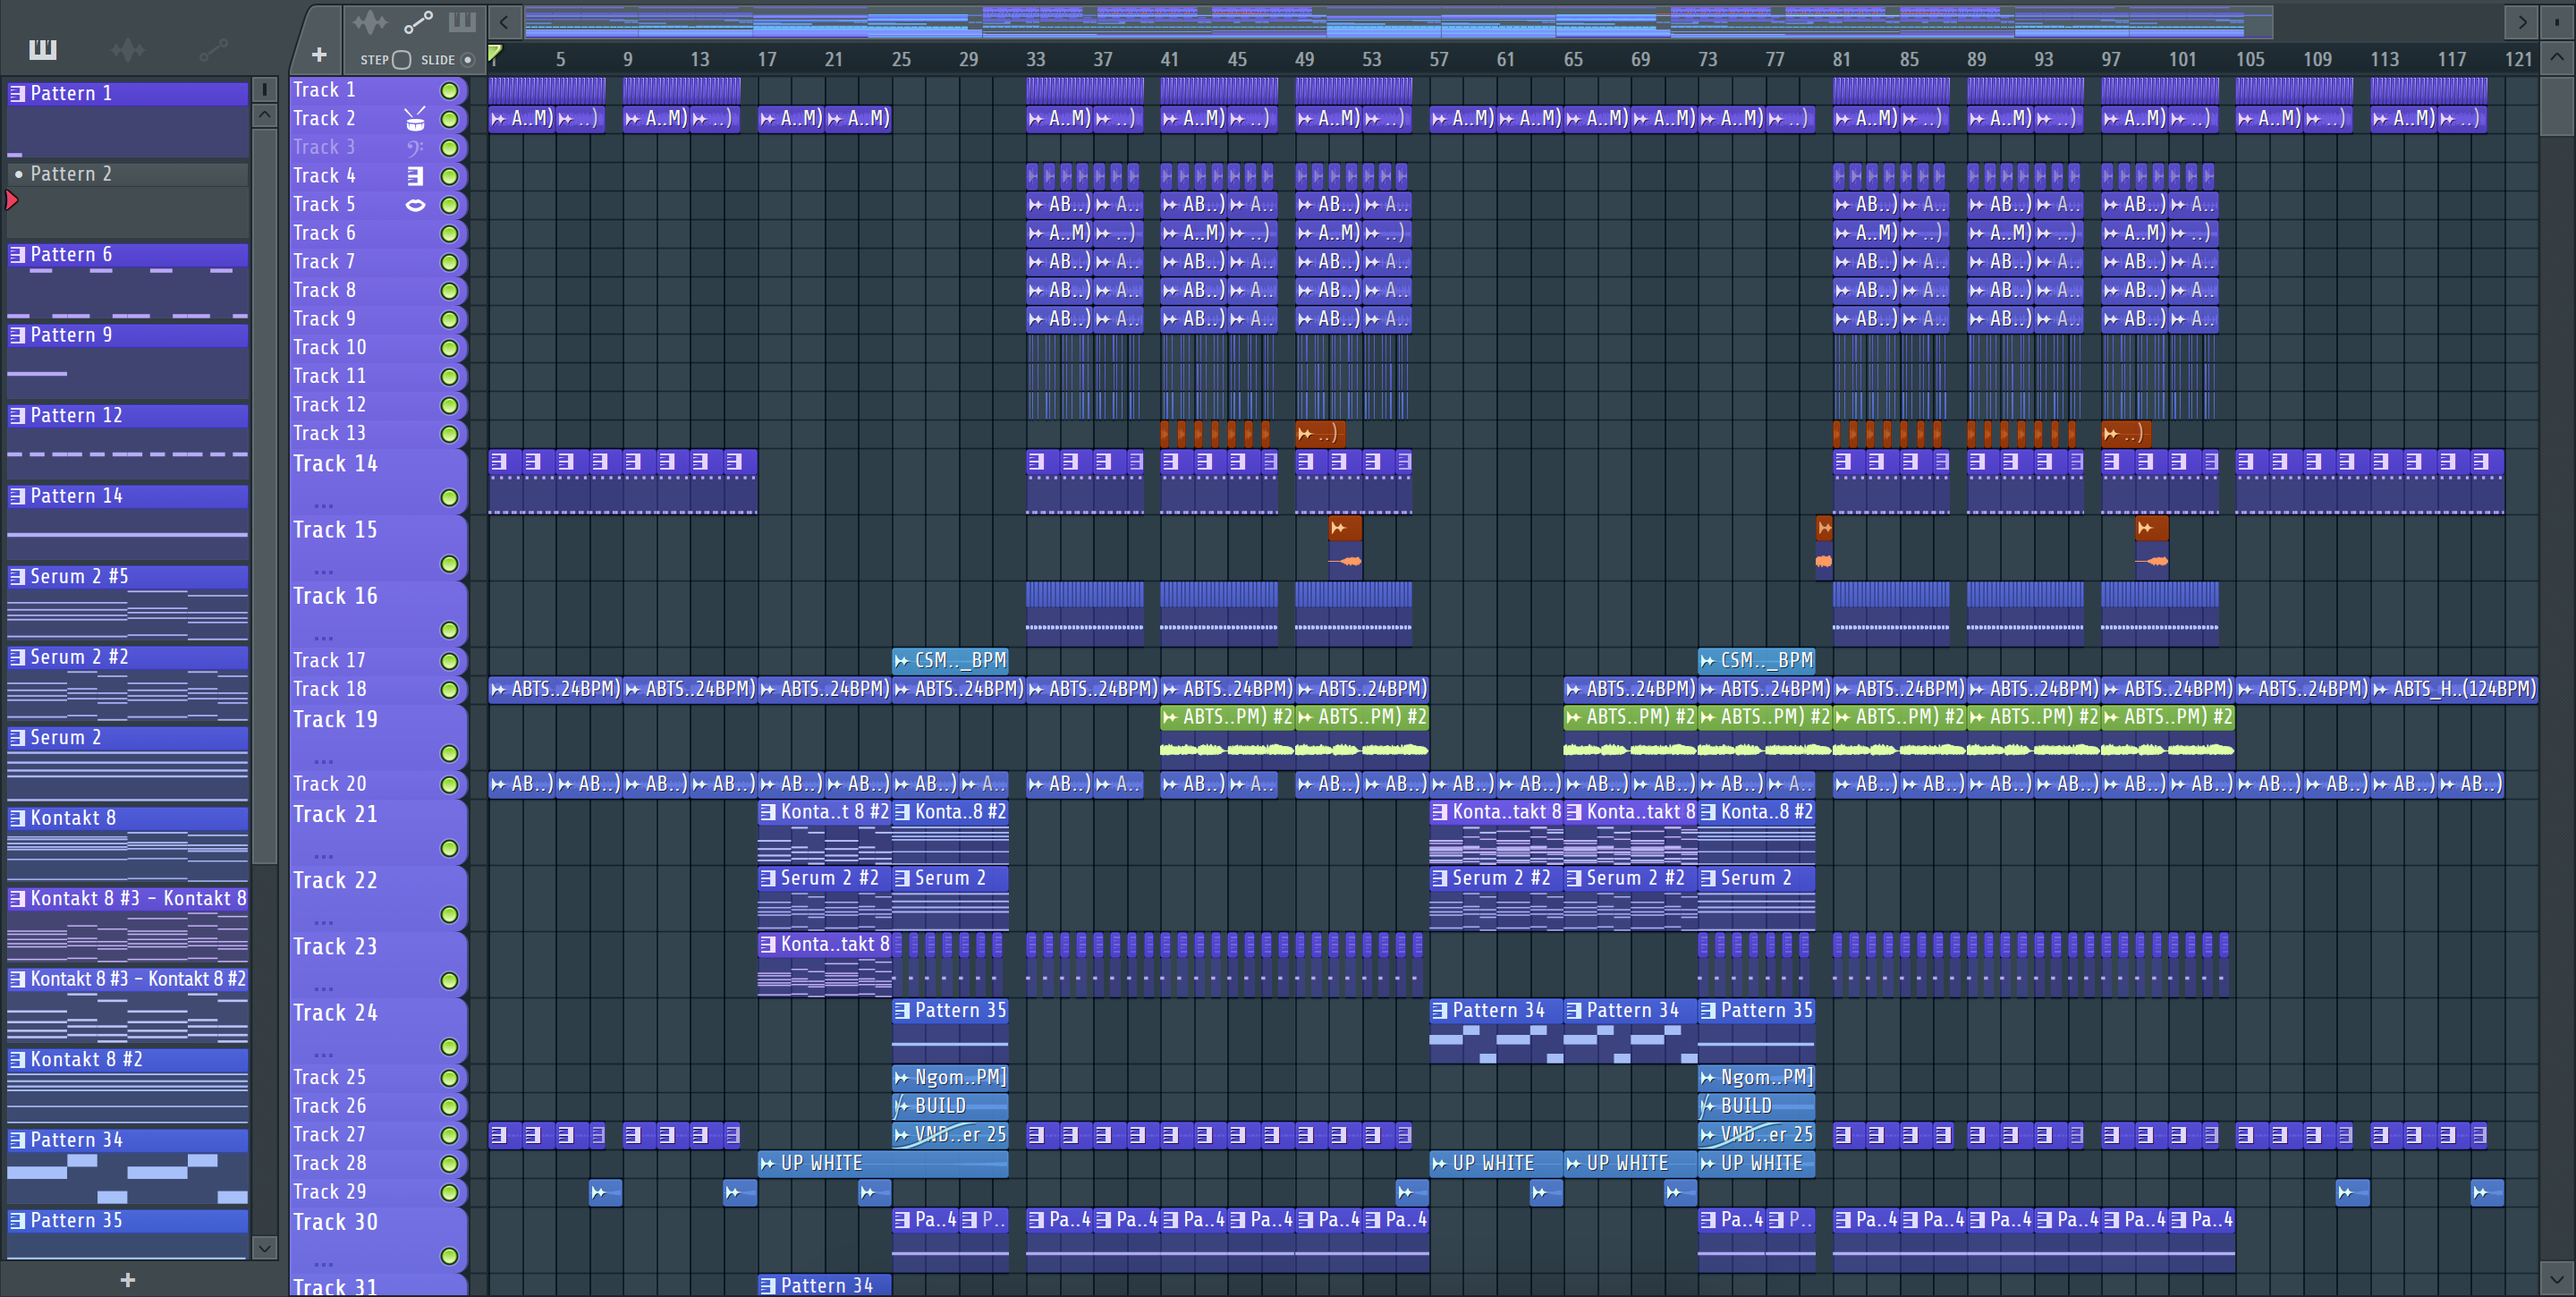Show automation clips in the picker panel
Viewport: 2576px width, 1297px height.
[213, 49]
